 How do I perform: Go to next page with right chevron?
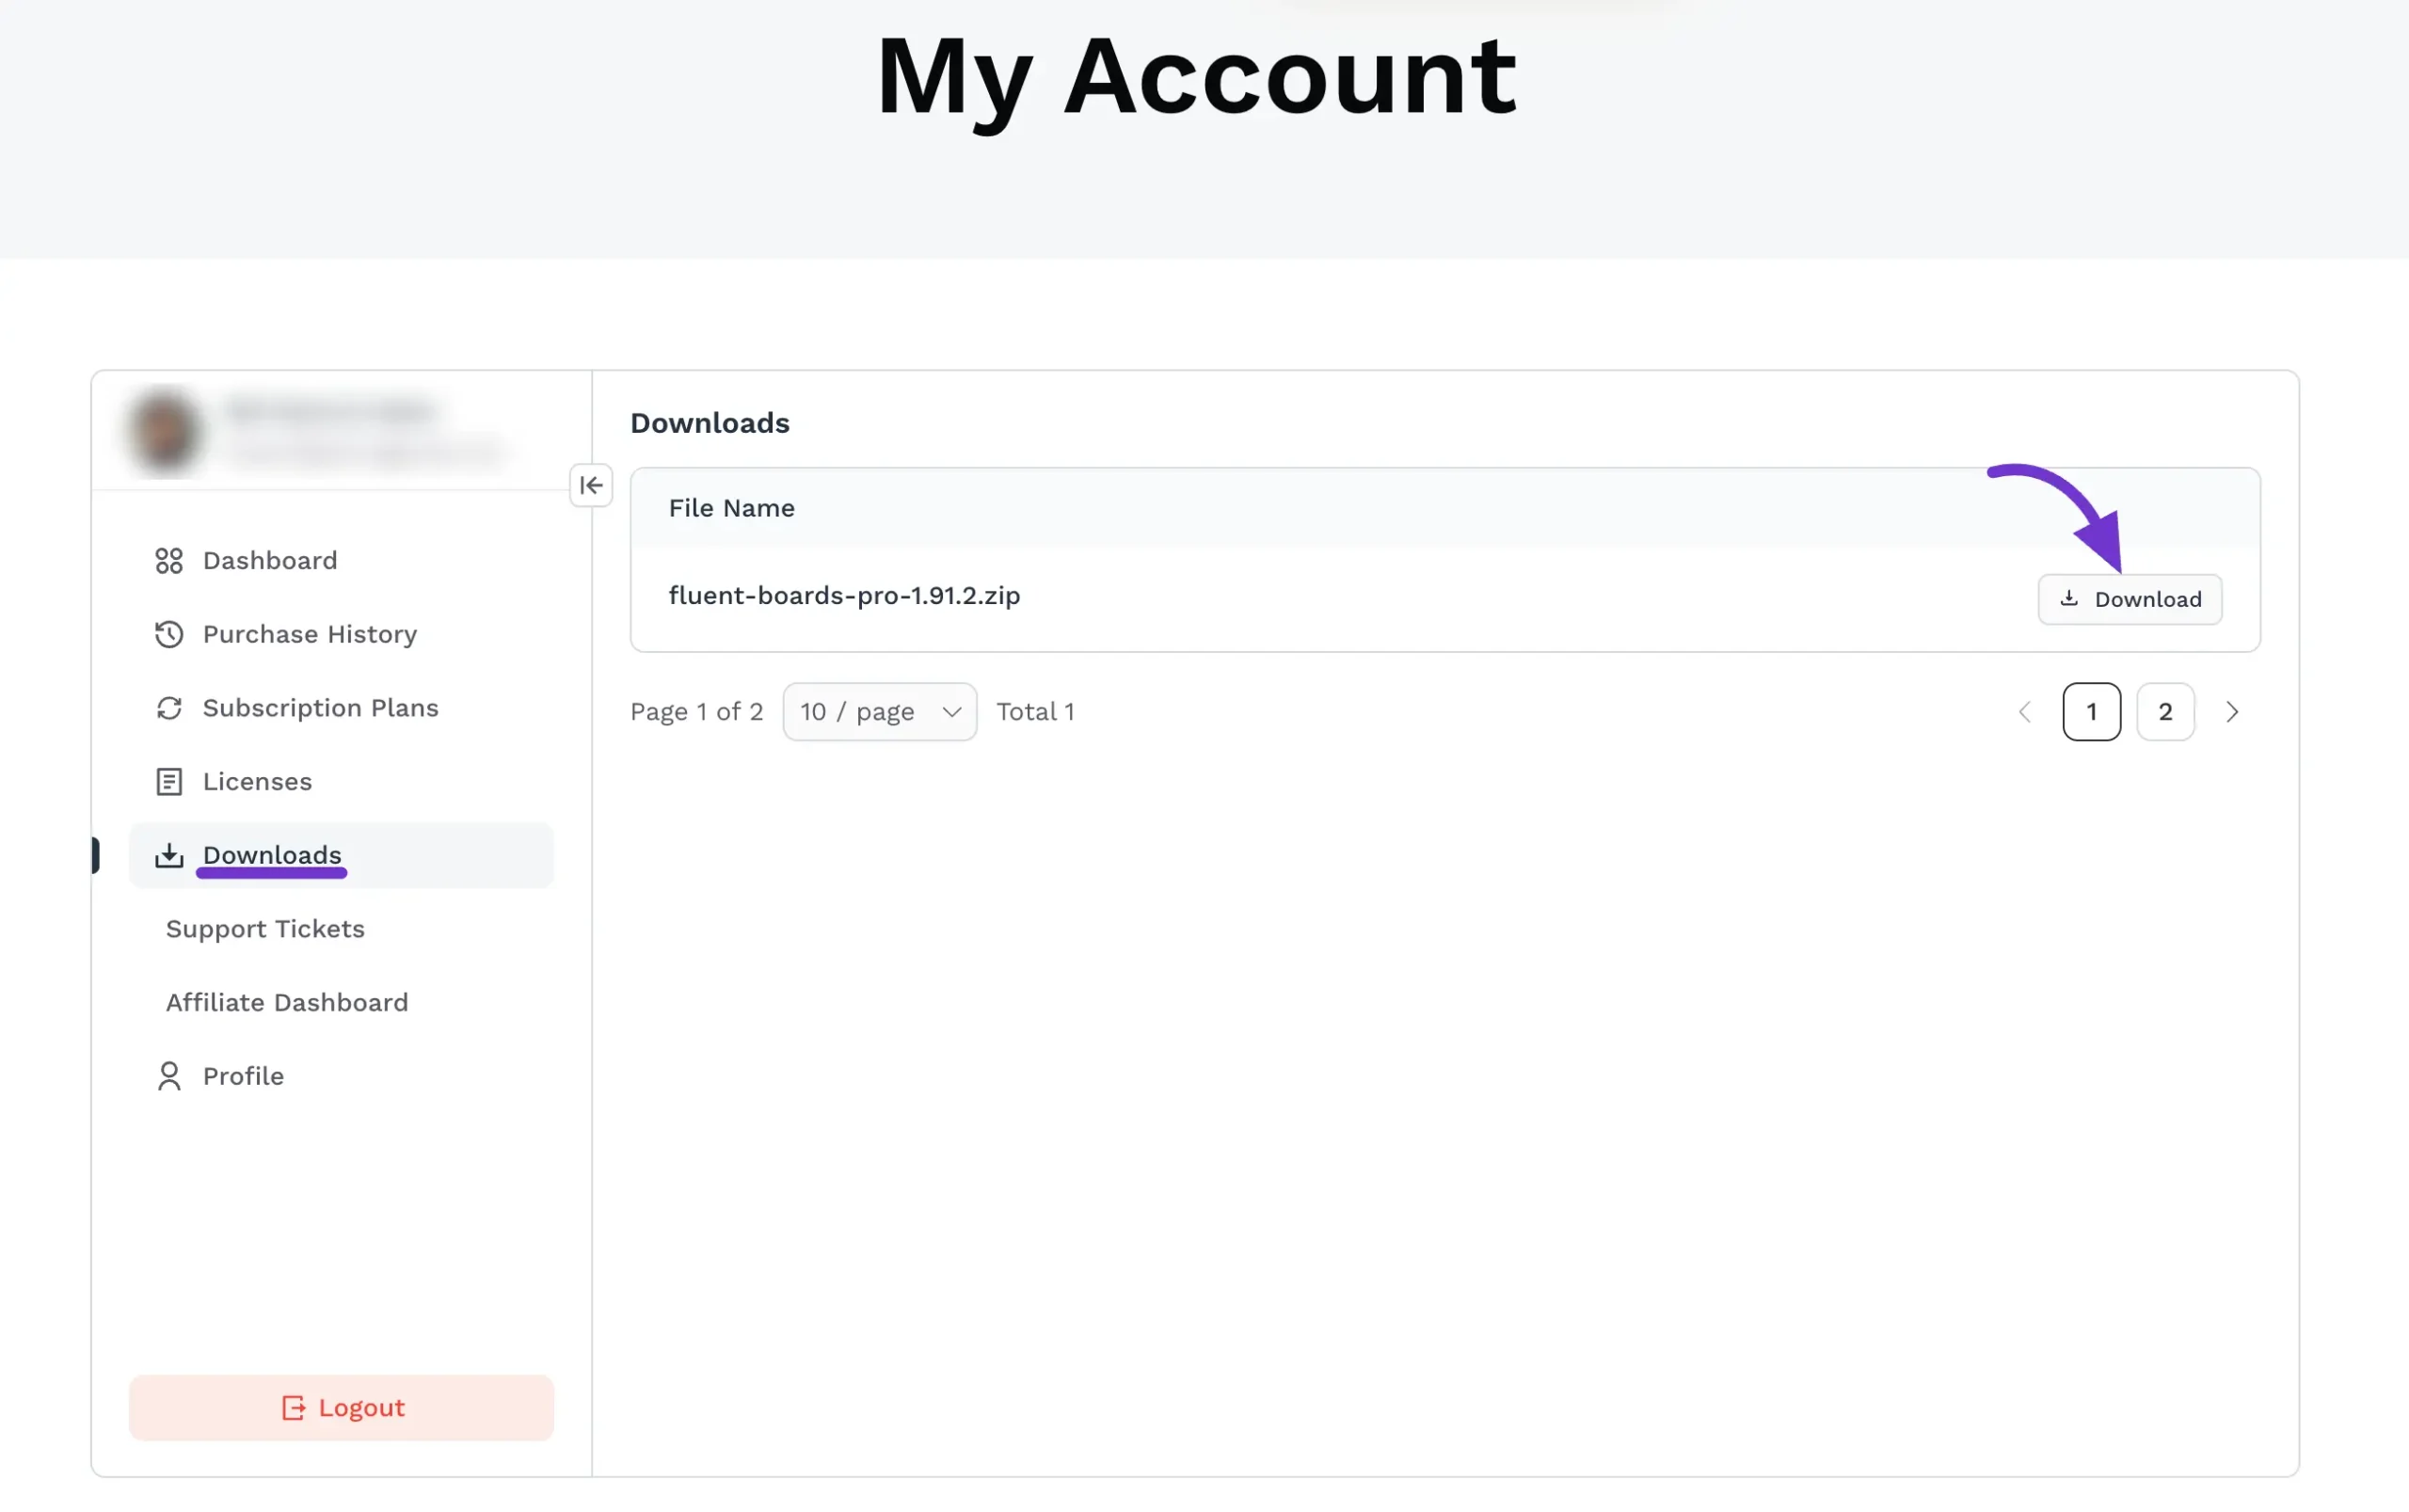2232,712
